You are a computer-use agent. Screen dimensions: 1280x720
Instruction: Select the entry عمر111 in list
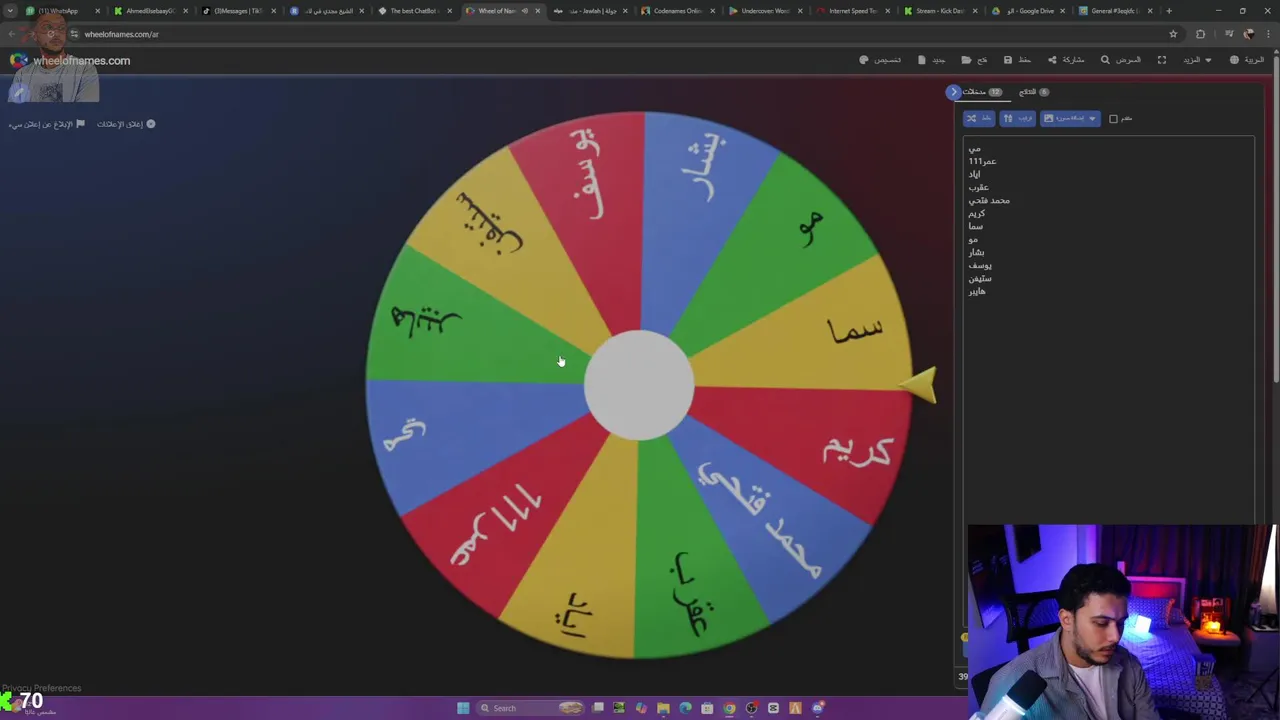click(x=982, y=161)
